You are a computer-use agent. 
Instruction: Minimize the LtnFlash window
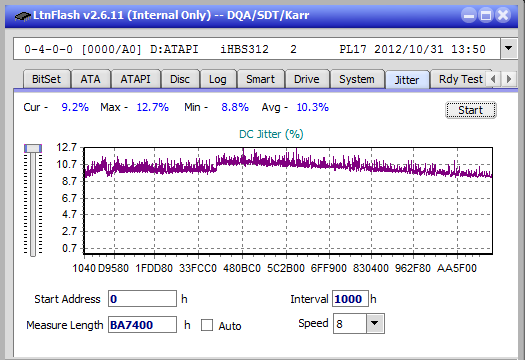pyautogui.click(x=469, y=15)
